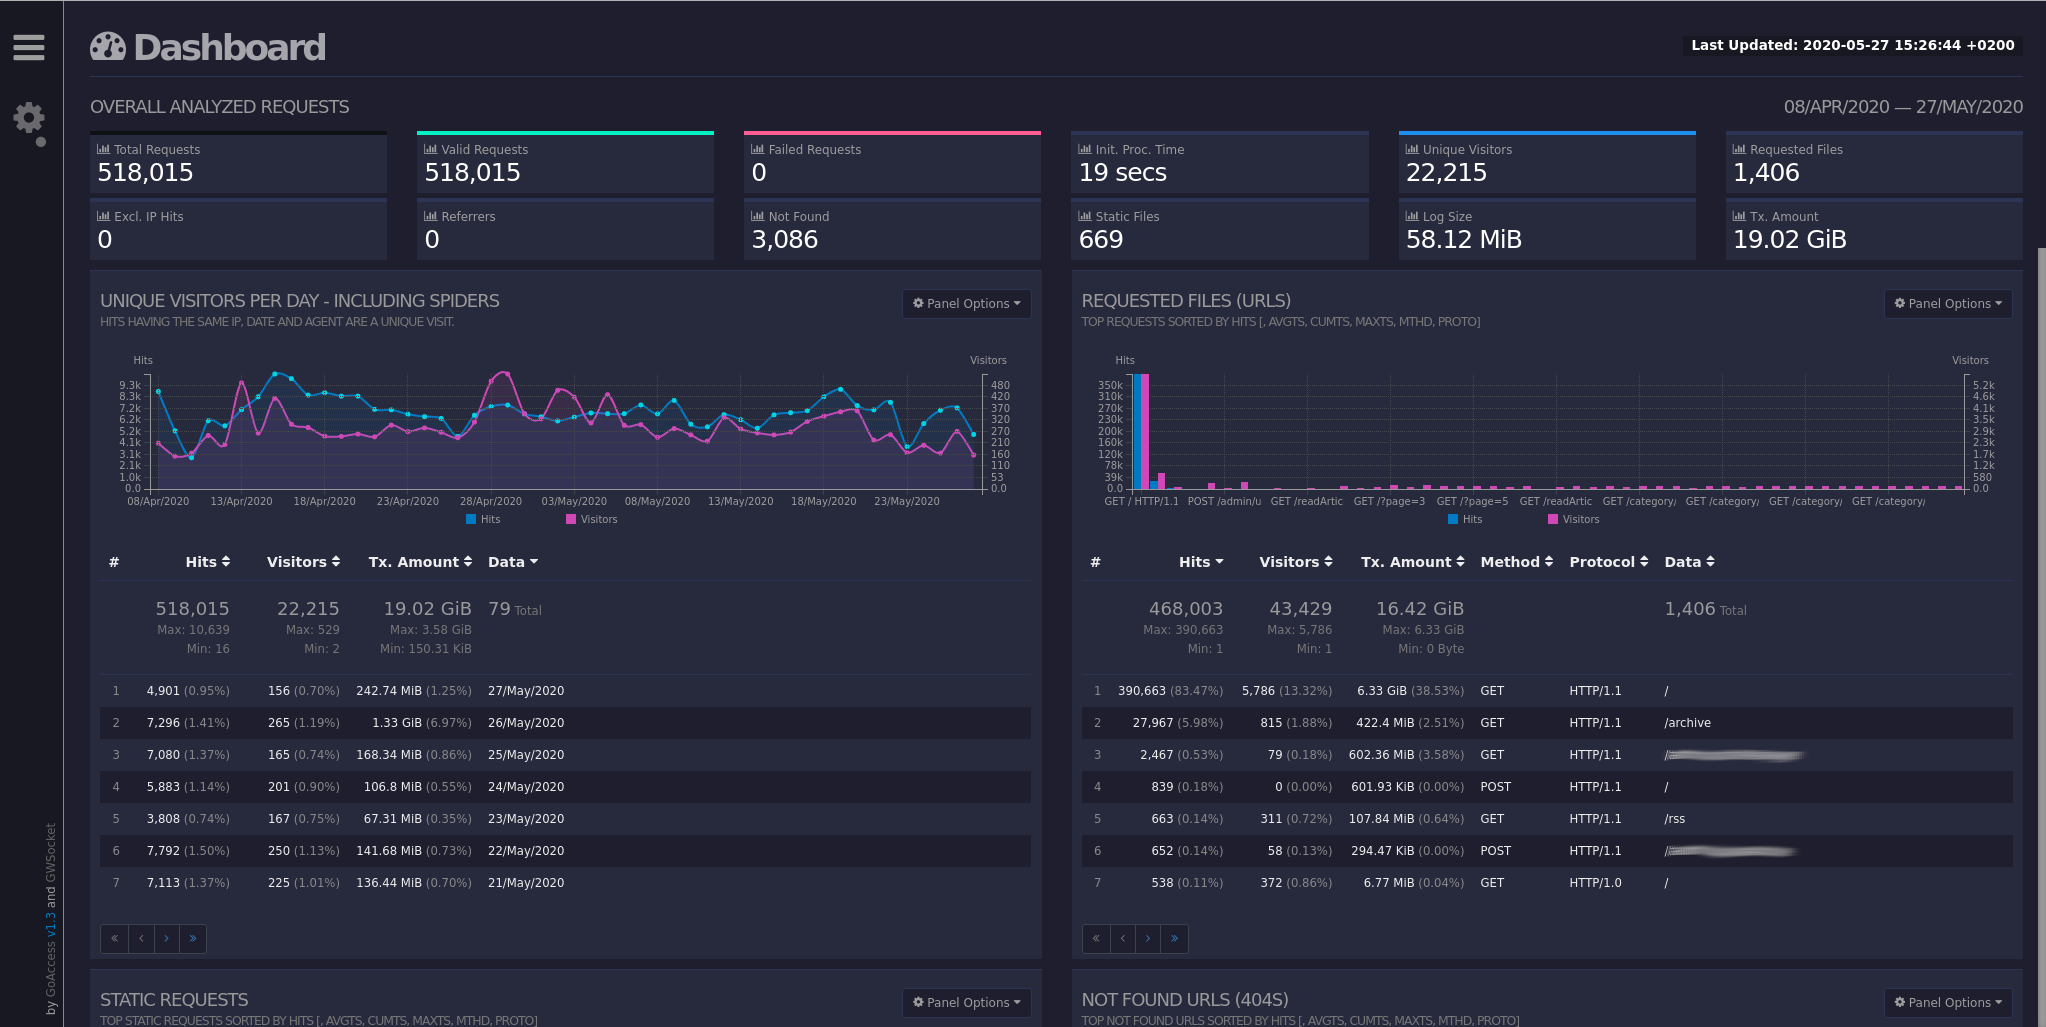Click the /archive row in requested files
Viewport: 2046px width, 1027px height.
pyautogui.click(x=1687, y=723)
